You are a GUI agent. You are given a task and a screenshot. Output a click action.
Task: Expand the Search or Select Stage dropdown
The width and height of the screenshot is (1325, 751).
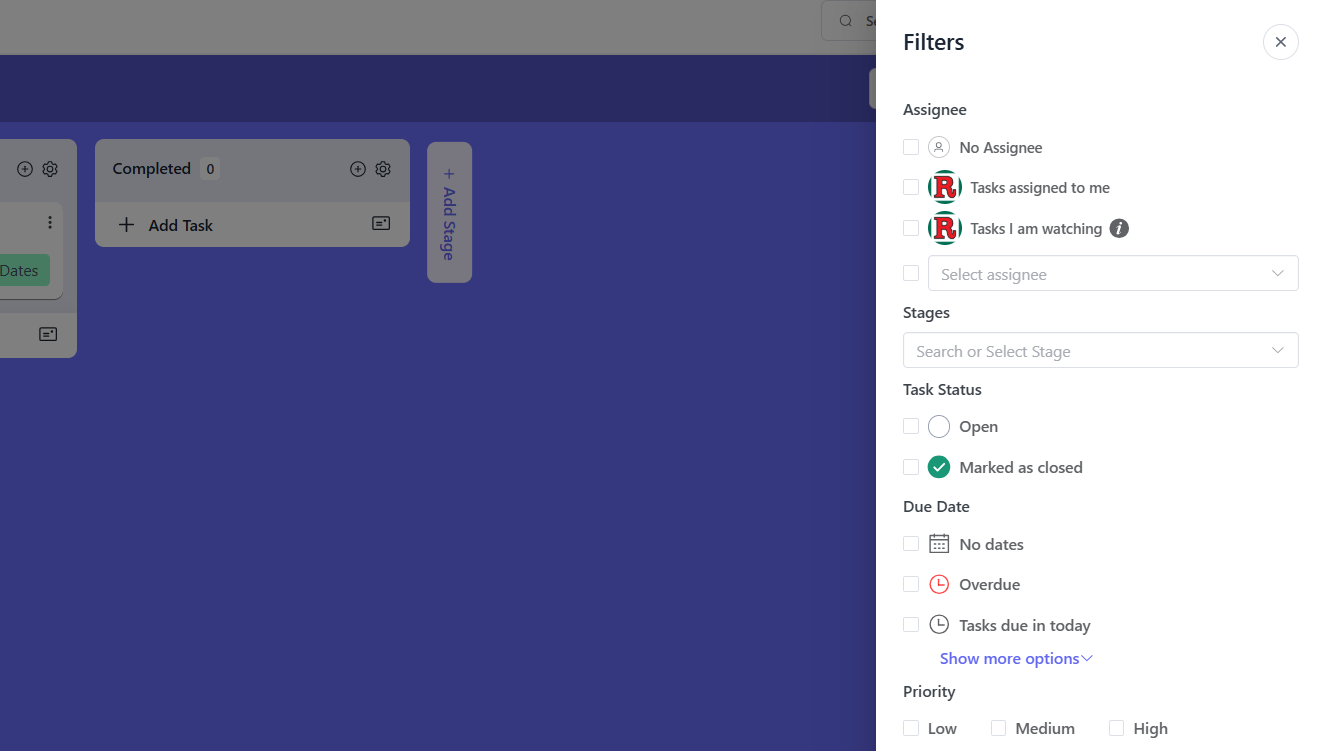1100,351
